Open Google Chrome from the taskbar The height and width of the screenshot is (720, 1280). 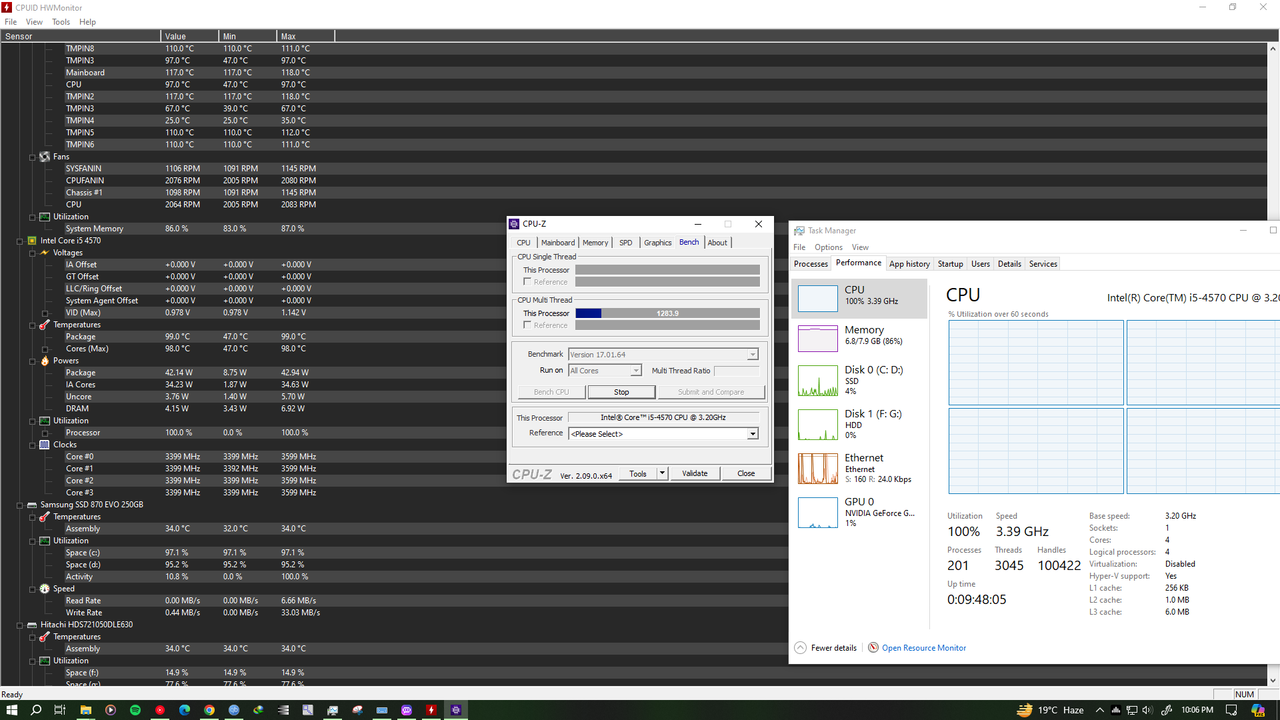coord(209,710)
